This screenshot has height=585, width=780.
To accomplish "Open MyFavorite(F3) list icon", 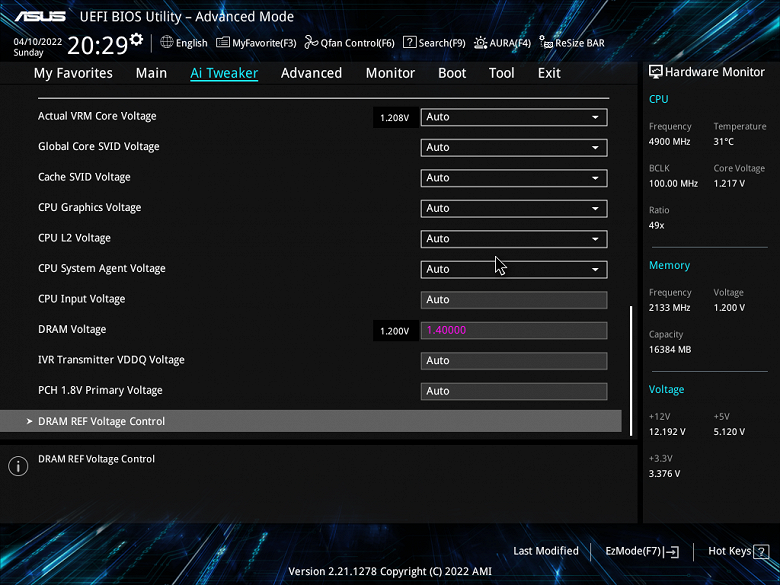I will coord(222,43).
